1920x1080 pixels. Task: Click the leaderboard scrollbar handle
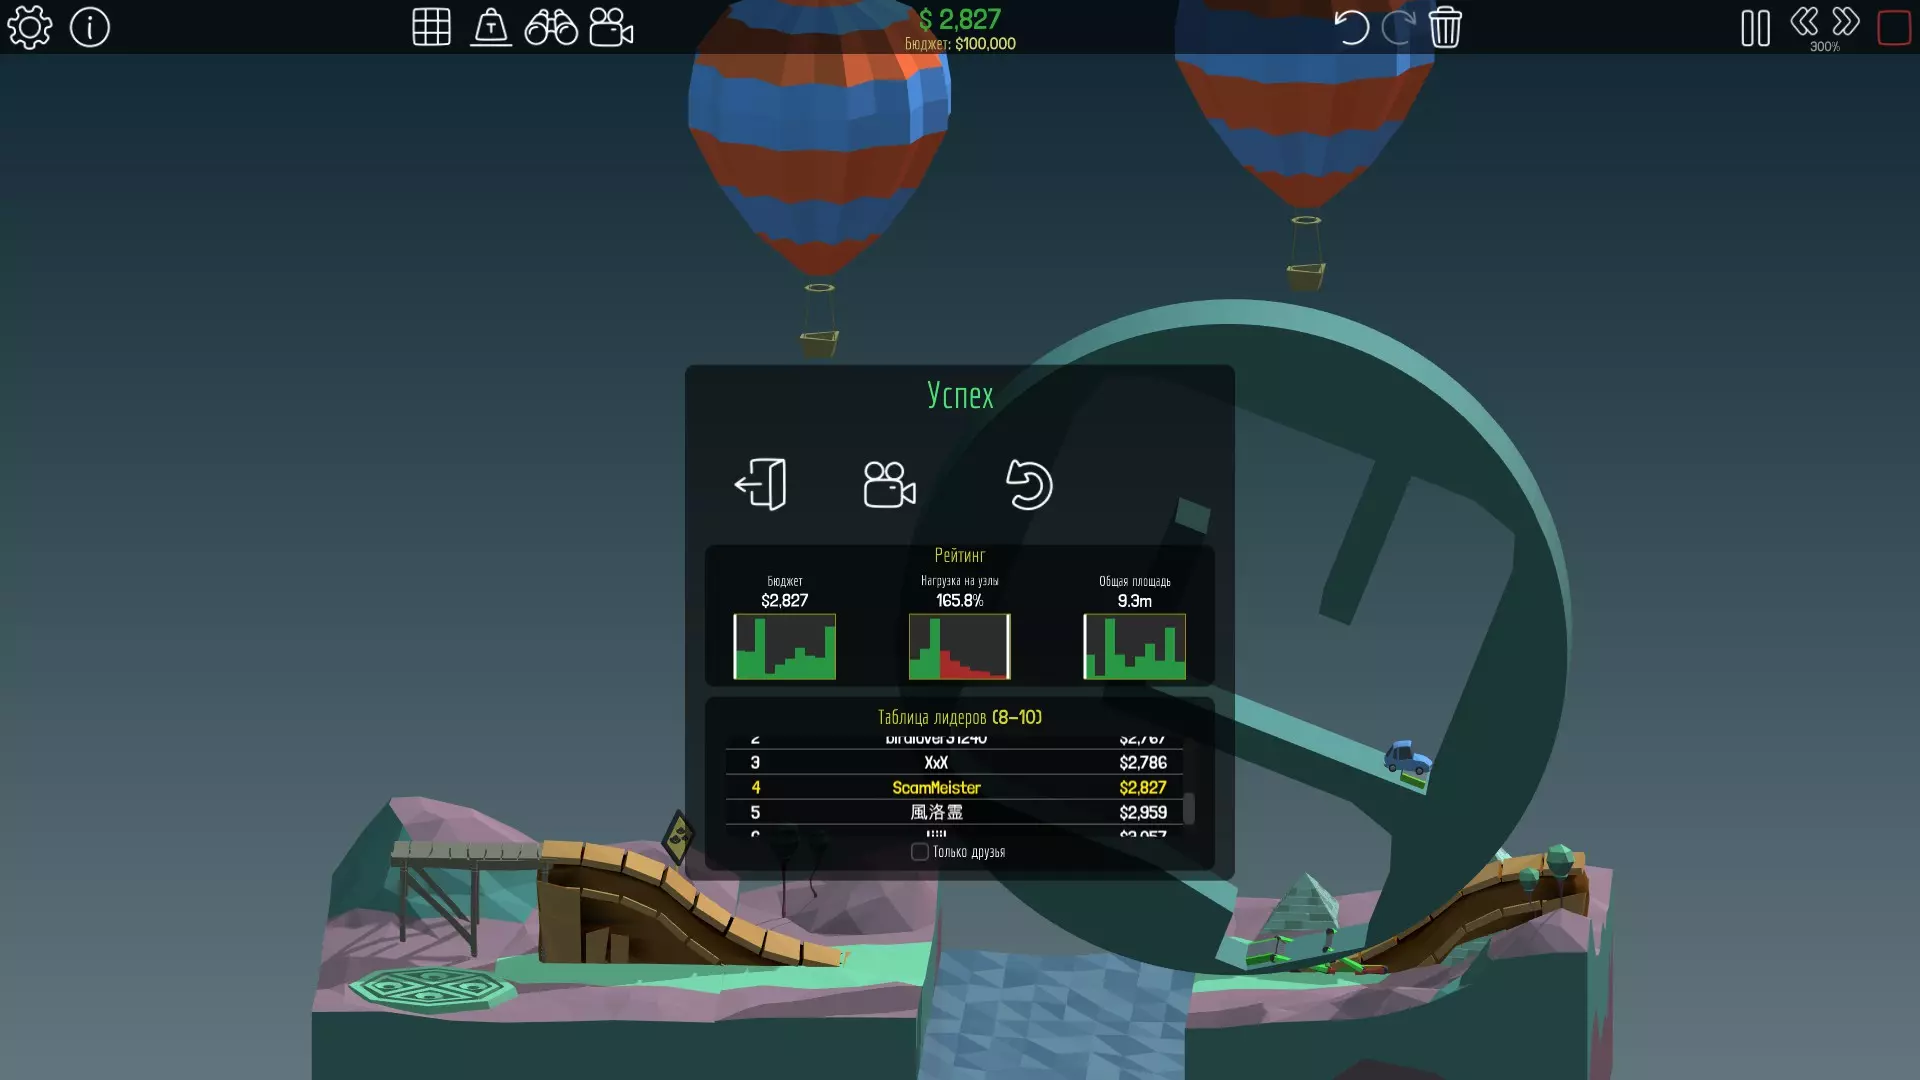[1189, 808]
